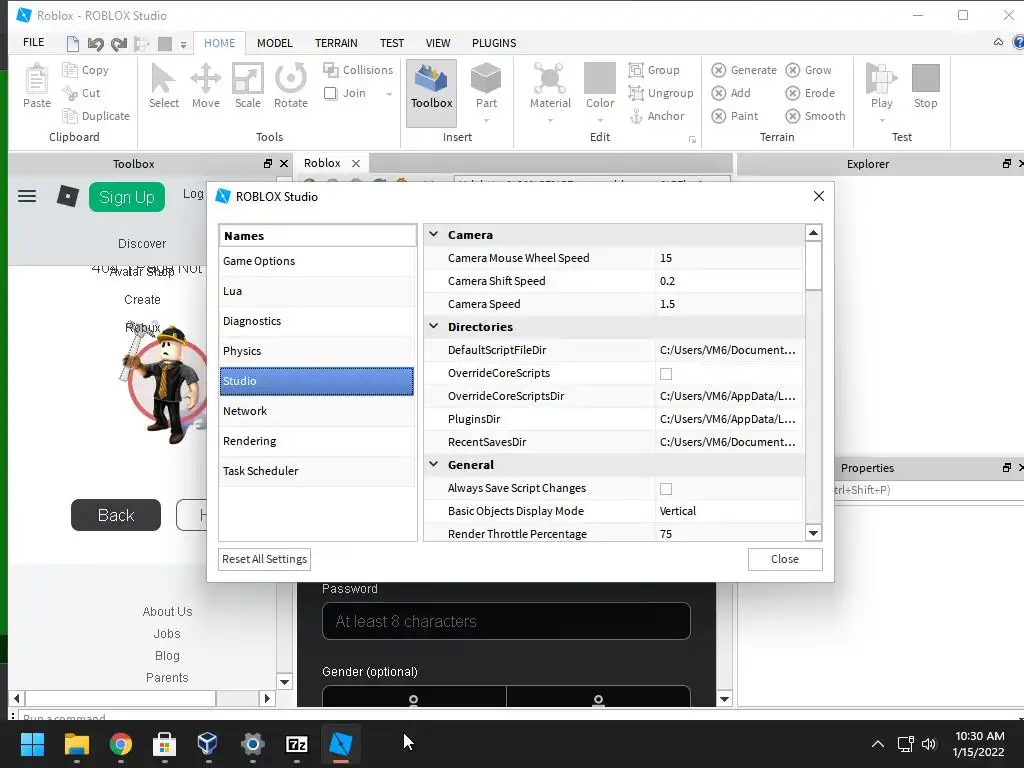This screenshot has height=768, width=1024.
Task: Click the terrain Smooth tool
Action: click(815, 116)
